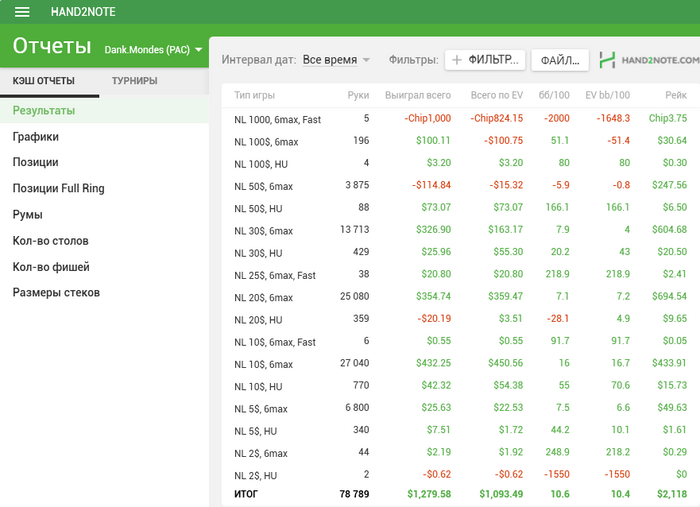Open the Графики report
Screen dimensions: 700x507
tap(36, 137)
